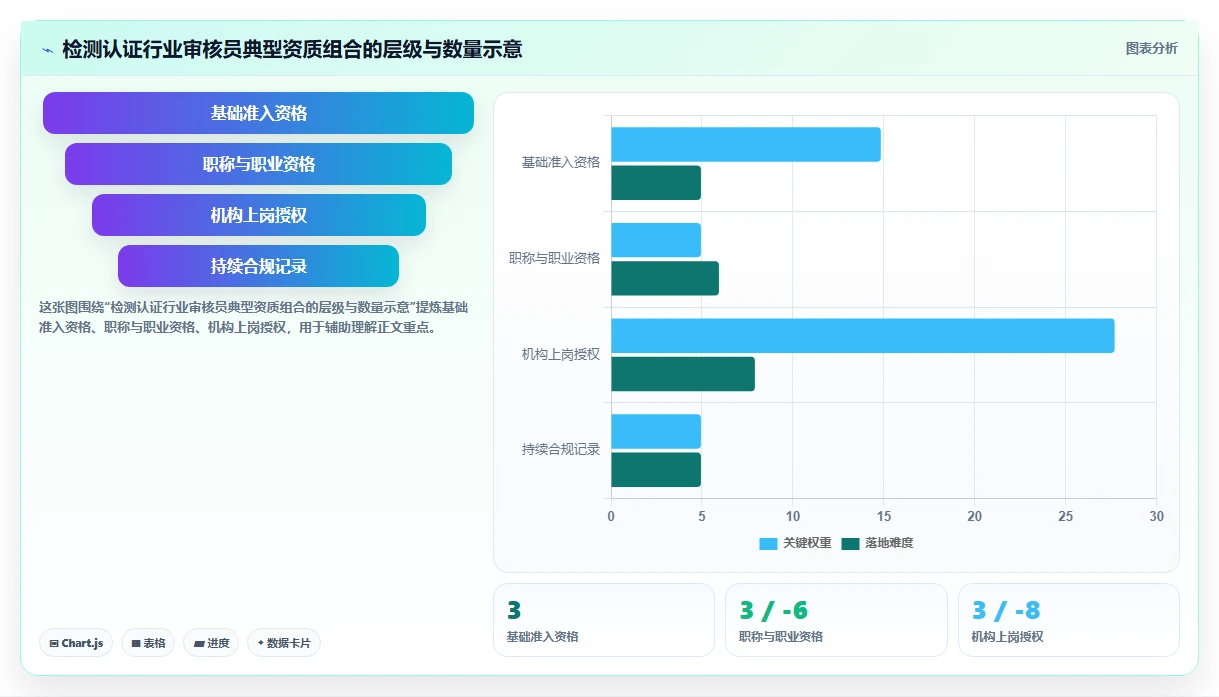Click the y-axis label 机构上岗授权
This screenshot has height=697, width=1219.
click(561, 354)
